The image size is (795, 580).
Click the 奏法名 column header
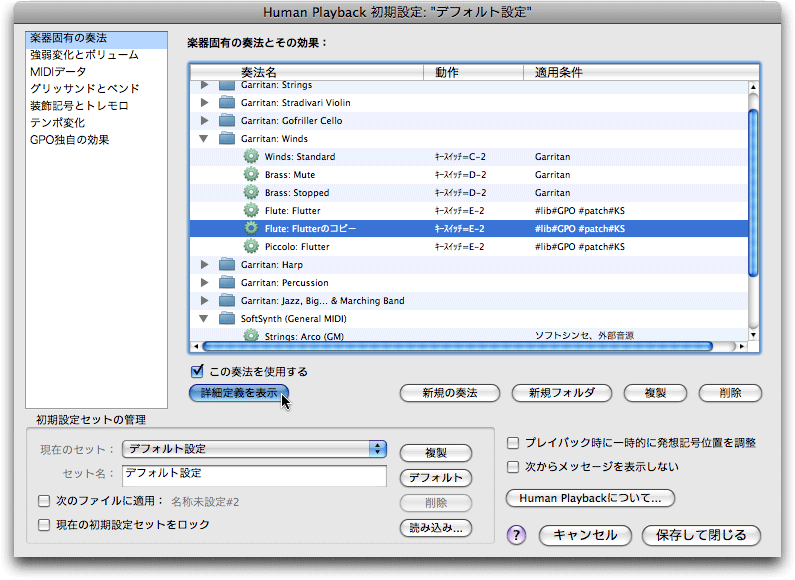click(307, 72)
